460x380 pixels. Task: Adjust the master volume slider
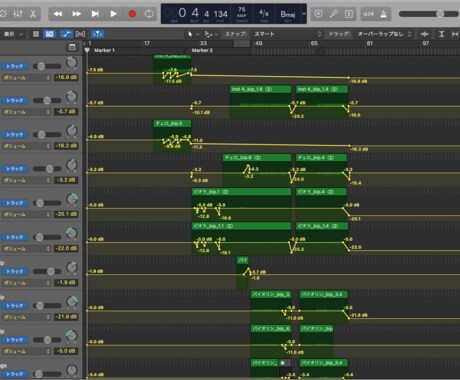click(429, 14)
